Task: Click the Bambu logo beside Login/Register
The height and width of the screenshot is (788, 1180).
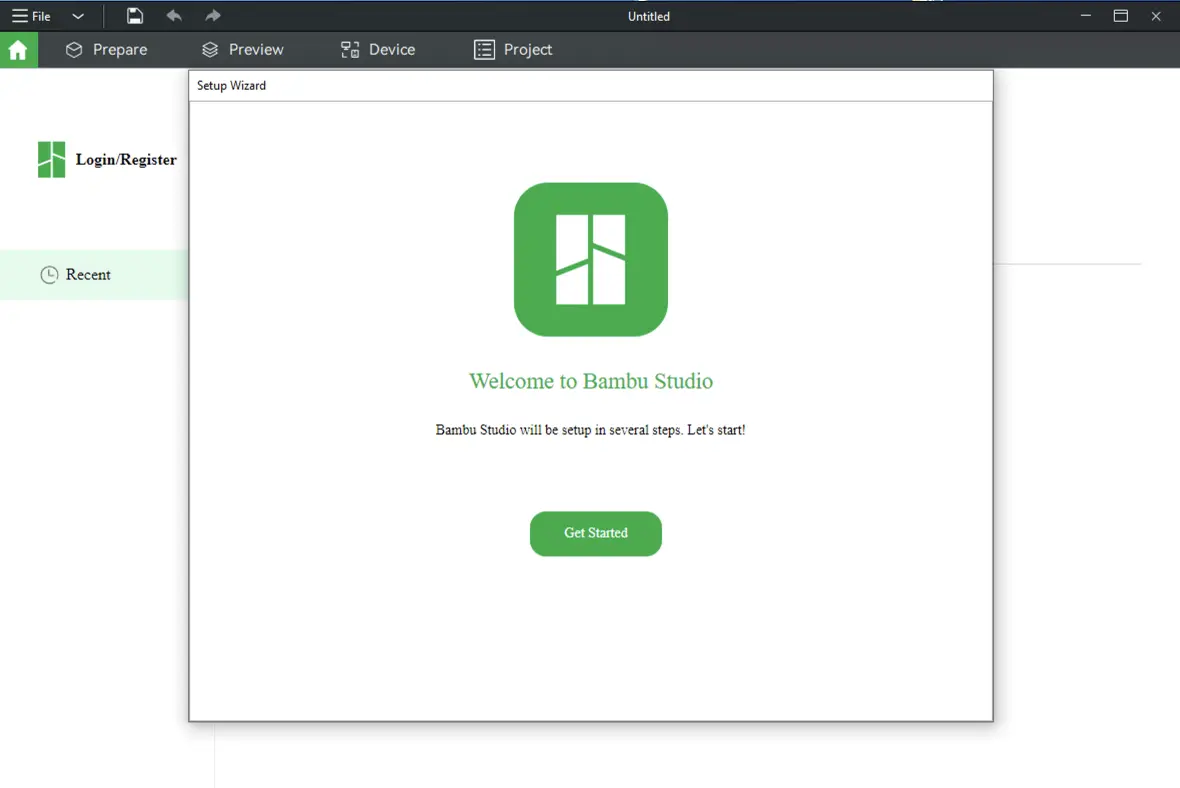Action: pos(51,160)
